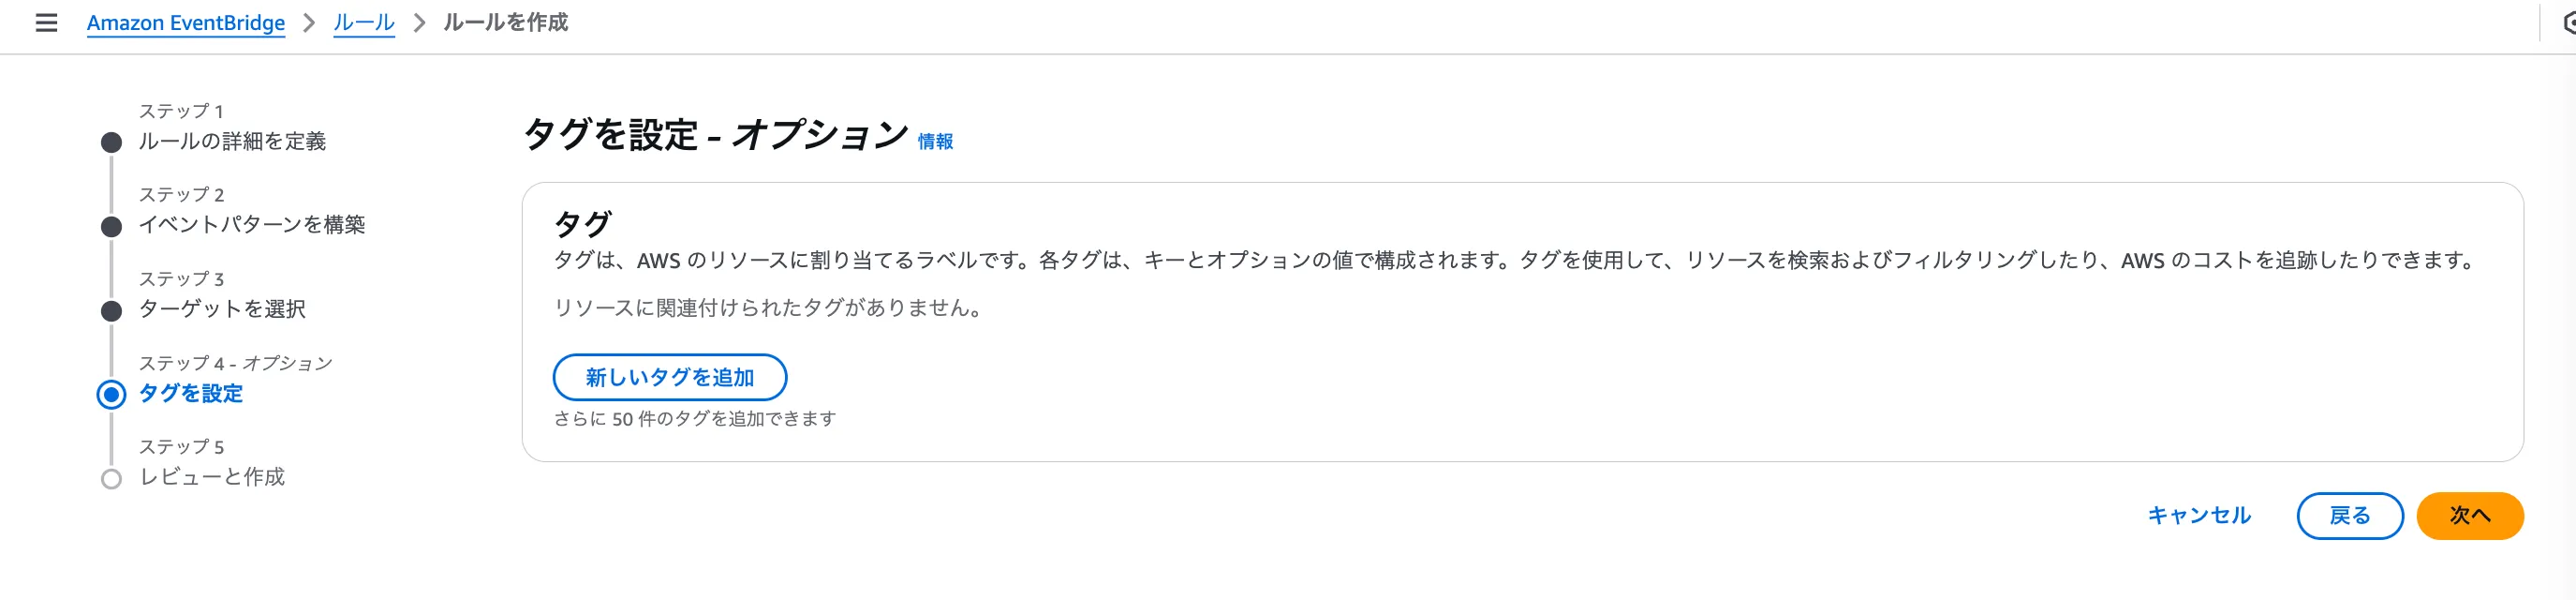The width and height of the screenshot is (2576, 600).
Task: Click the Step 1 circle marker
Action: click(112, 143)
